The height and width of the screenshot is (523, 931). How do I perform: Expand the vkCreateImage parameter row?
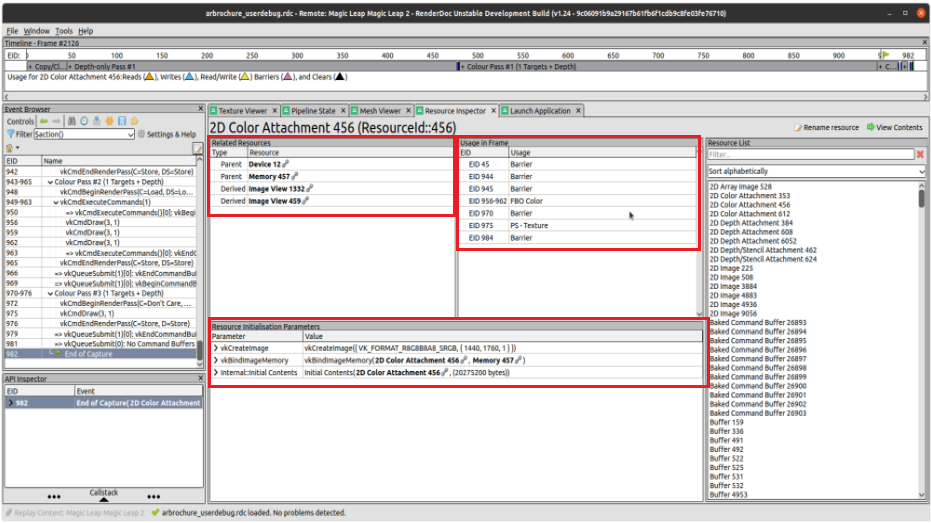click(215, 347)
